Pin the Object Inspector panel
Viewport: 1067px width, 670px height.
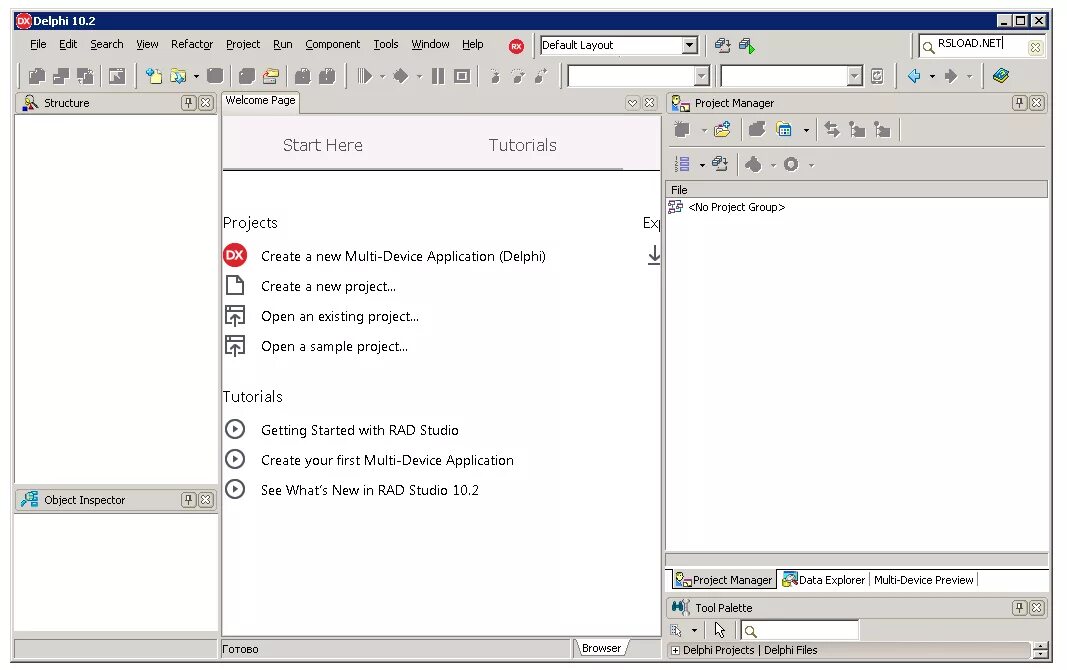pyautogui.click(x=188, y=500)
